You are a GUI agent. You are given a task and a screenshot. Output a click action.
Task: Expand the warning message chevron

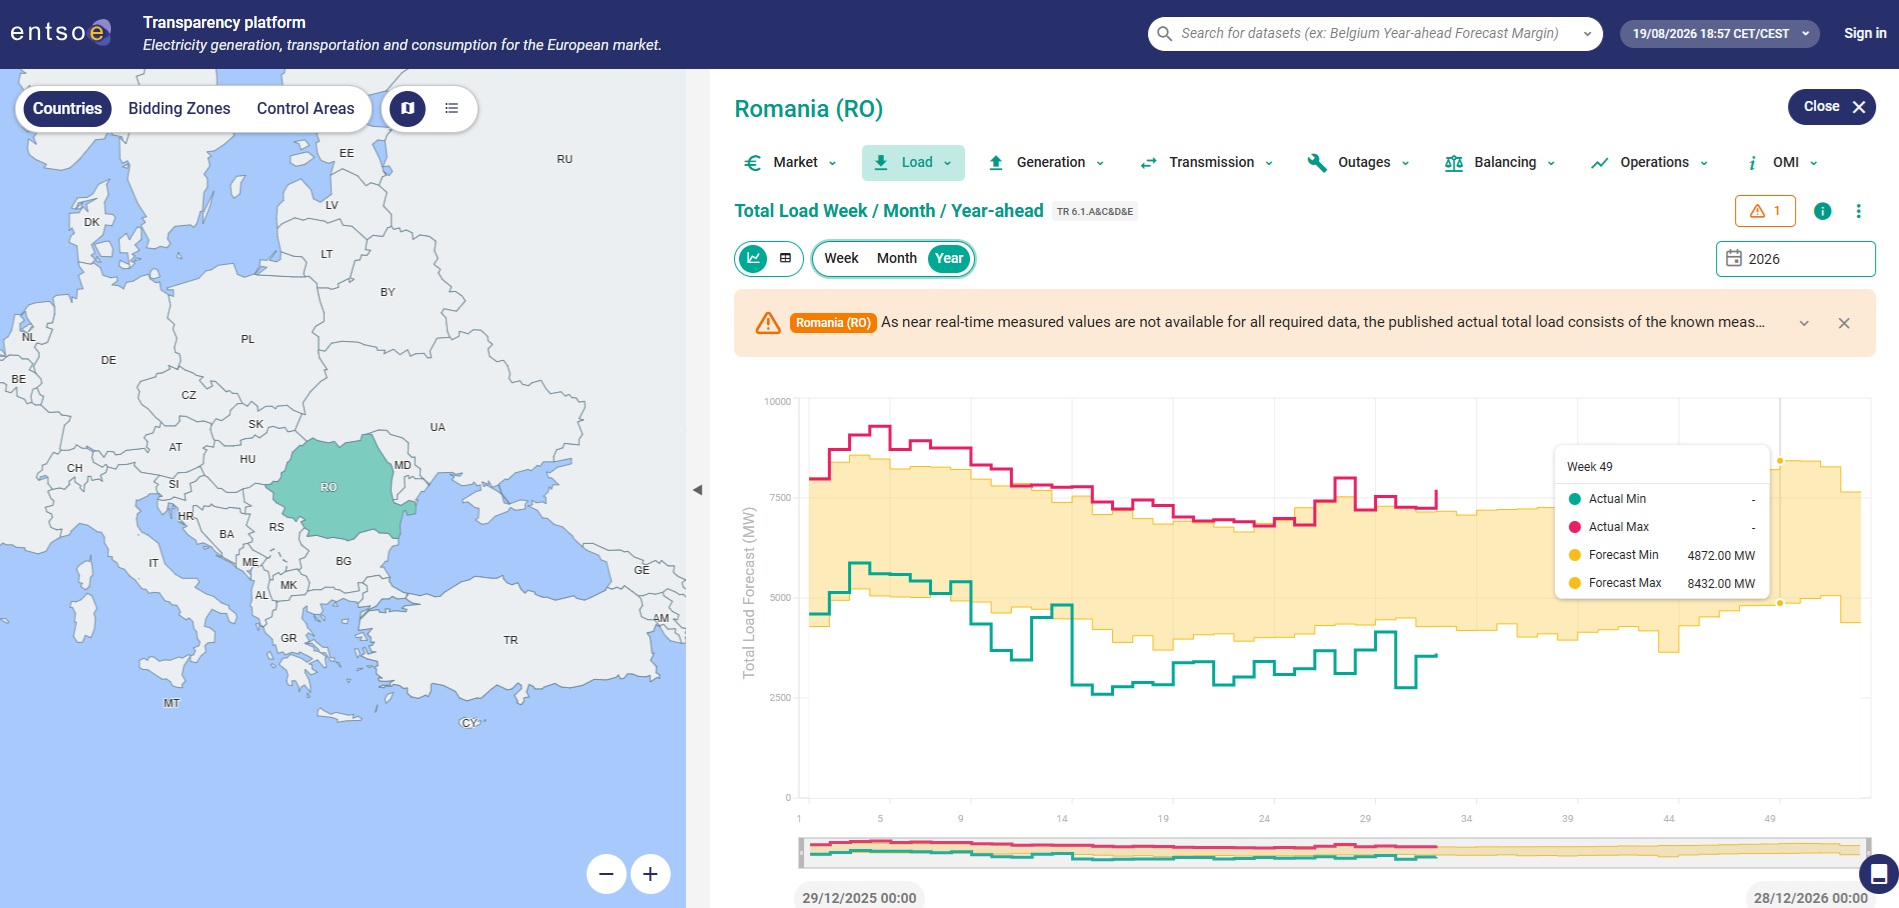click(x=1804, y=323)
